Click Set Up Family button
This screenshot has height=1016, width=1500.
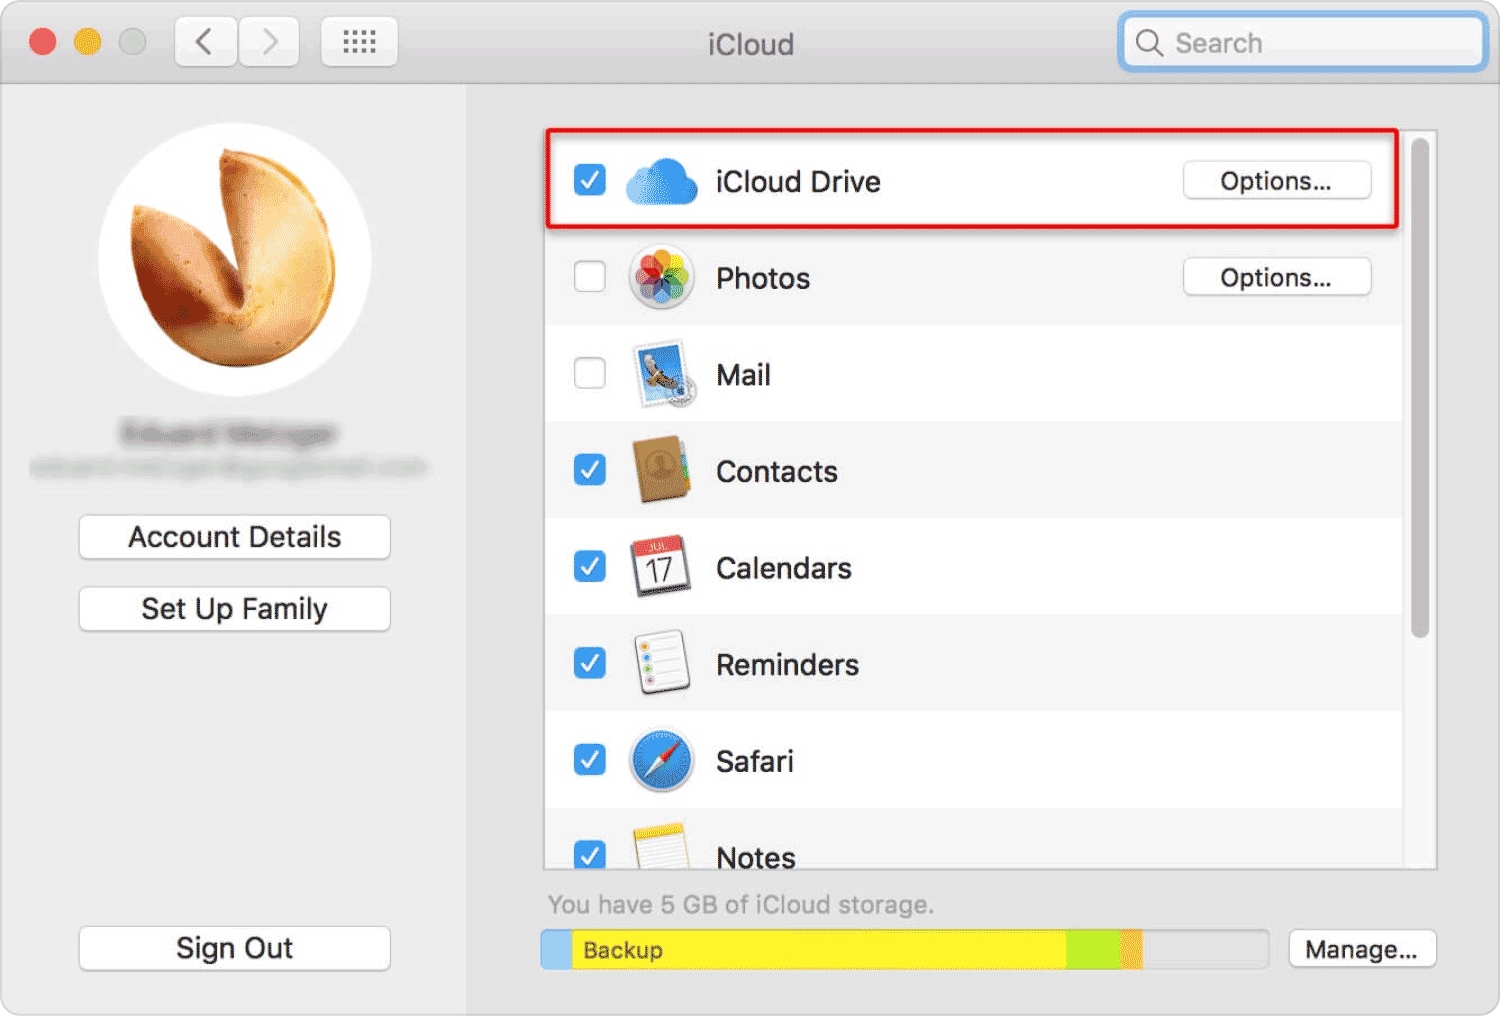click(234, 609)
